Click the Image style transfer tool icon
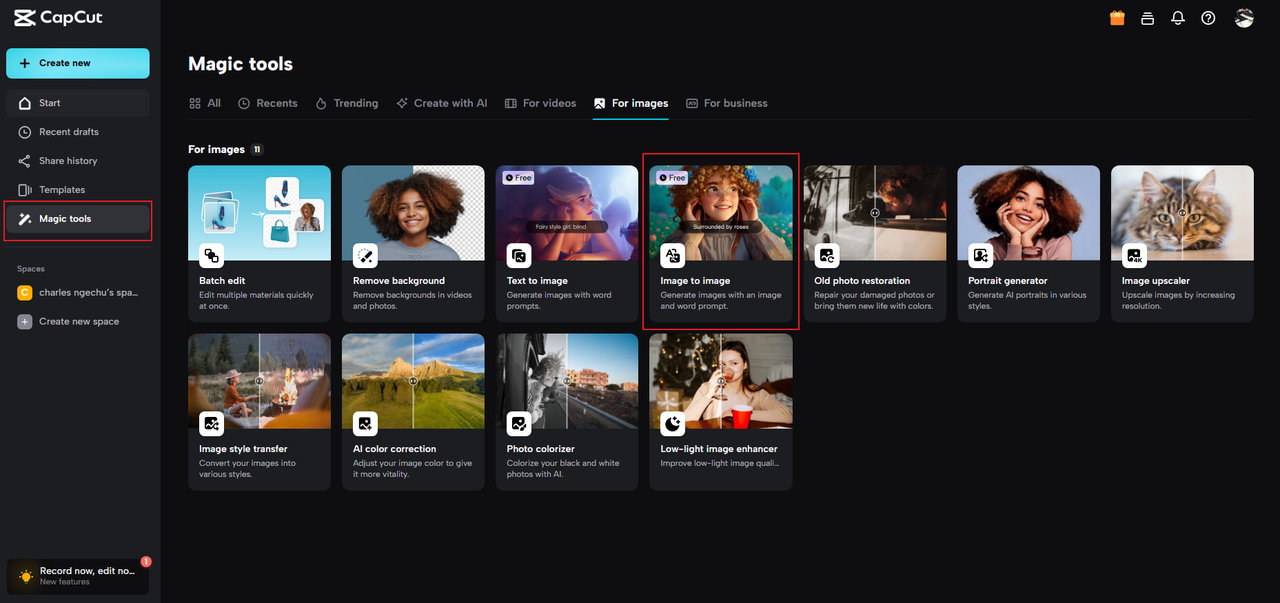The height and width of the screenshot is (603, 1280). [x=211, y=424]
